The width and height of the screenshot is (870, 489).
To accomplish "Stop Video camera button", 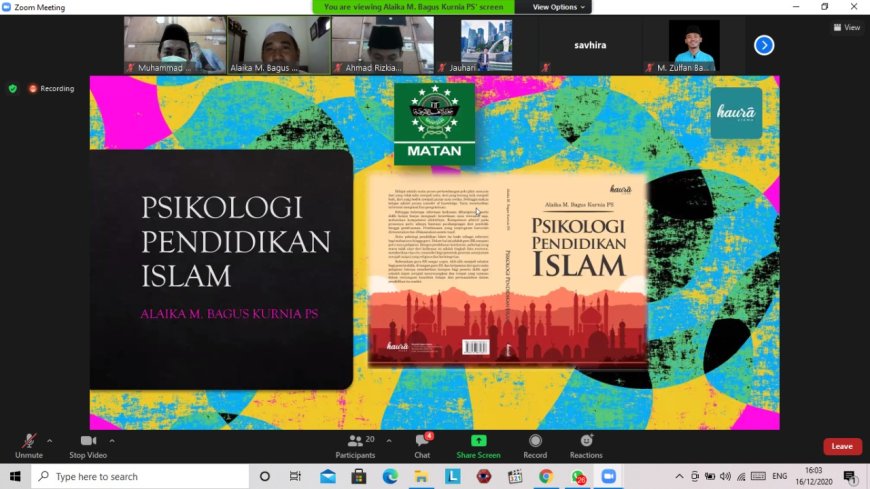I will 88,446.
